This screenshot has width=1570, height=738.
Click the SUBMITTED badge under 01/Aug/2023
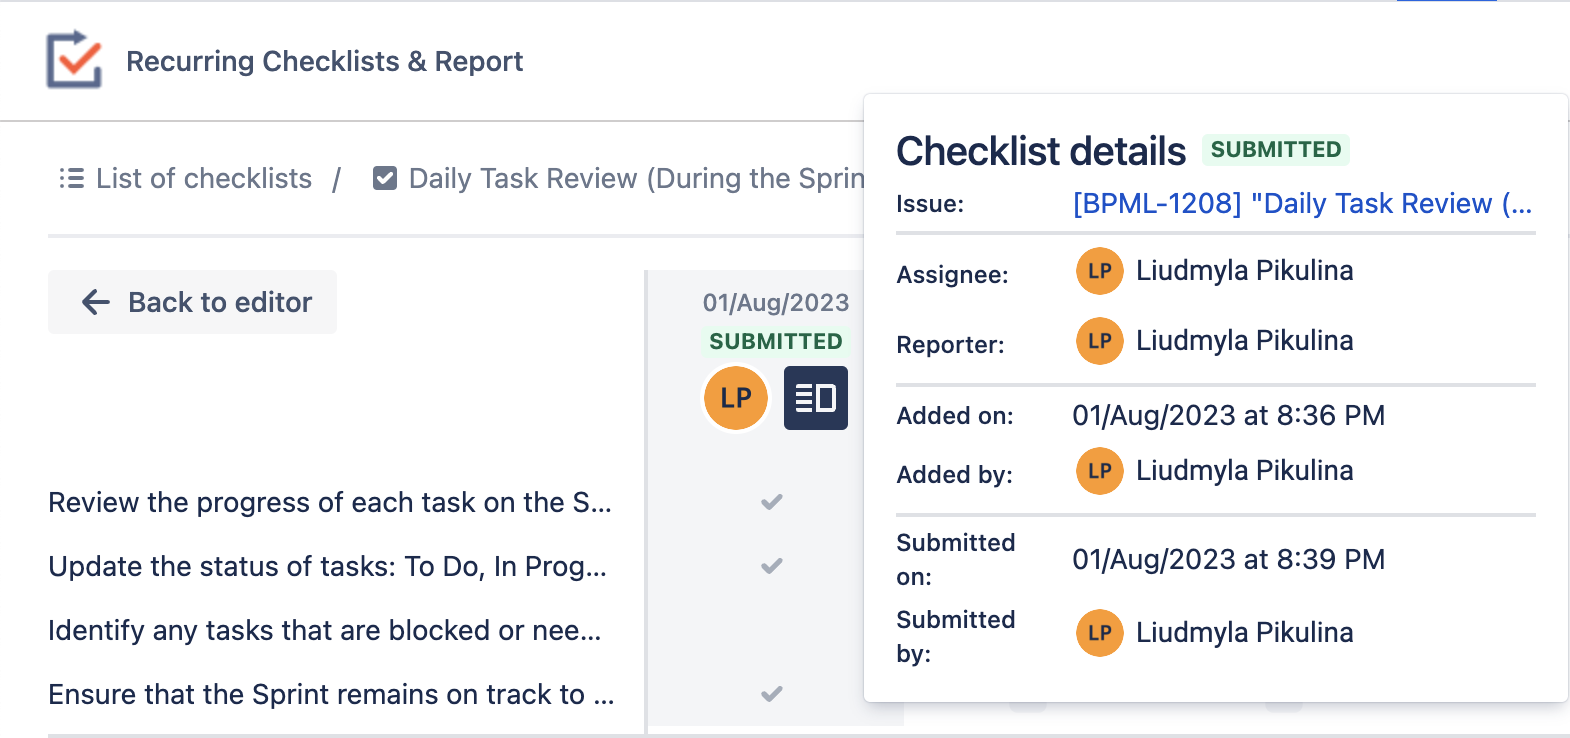click(x=776, y=341)
